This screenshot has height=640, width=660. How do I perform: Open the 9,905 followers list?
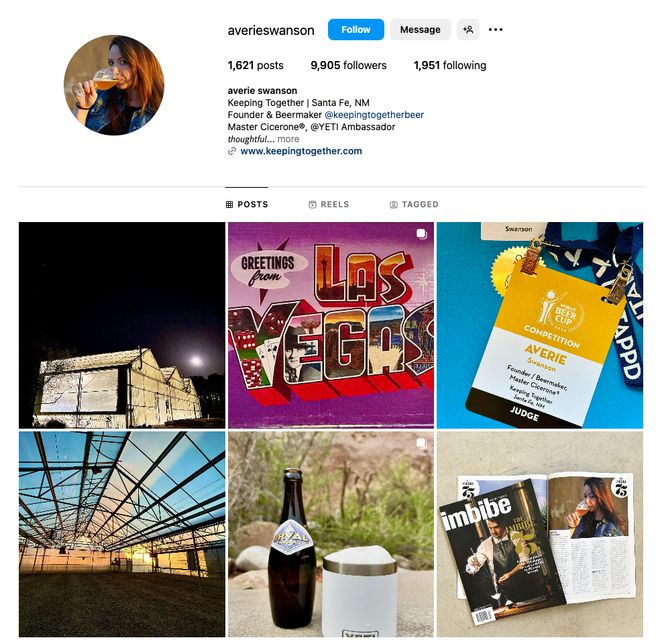coord(348,65)
